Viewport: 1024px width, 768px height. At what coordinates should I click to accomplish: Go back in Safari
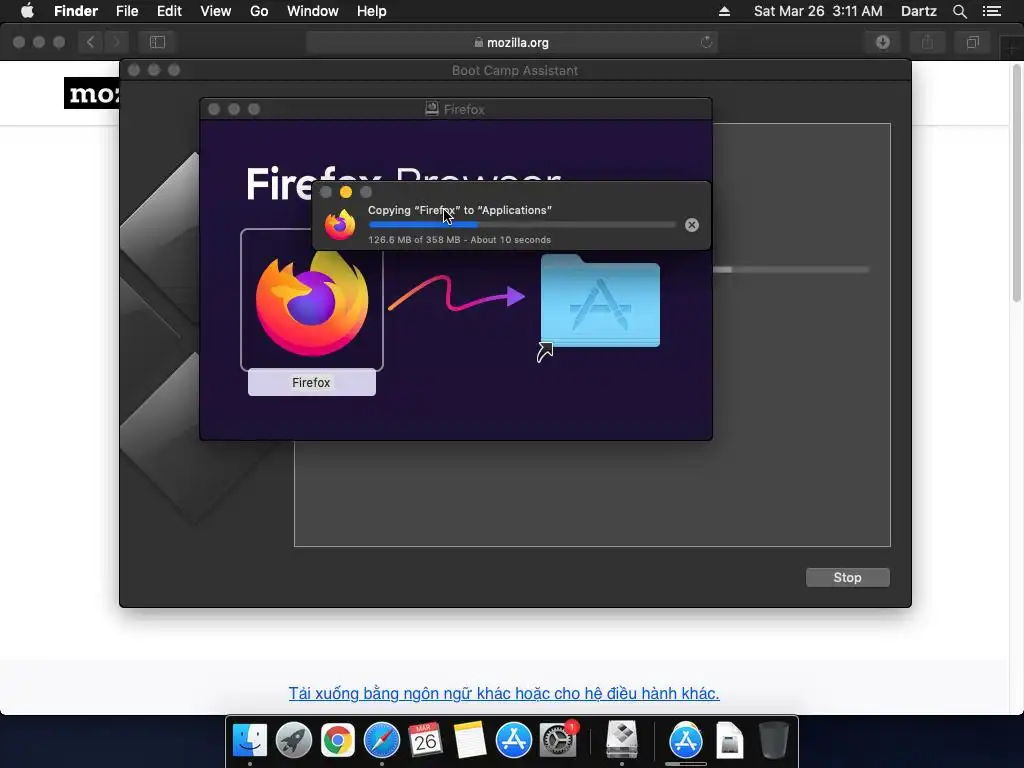point(91,42)
